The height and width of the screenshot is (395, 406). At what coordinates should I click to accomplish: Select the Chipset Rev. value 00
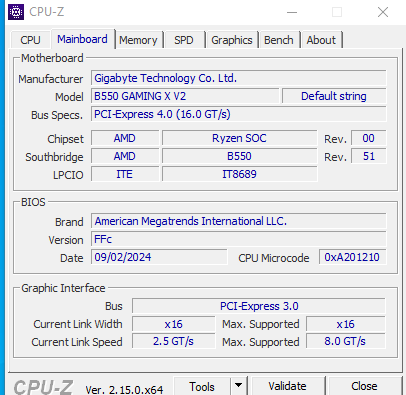(369, 138)
